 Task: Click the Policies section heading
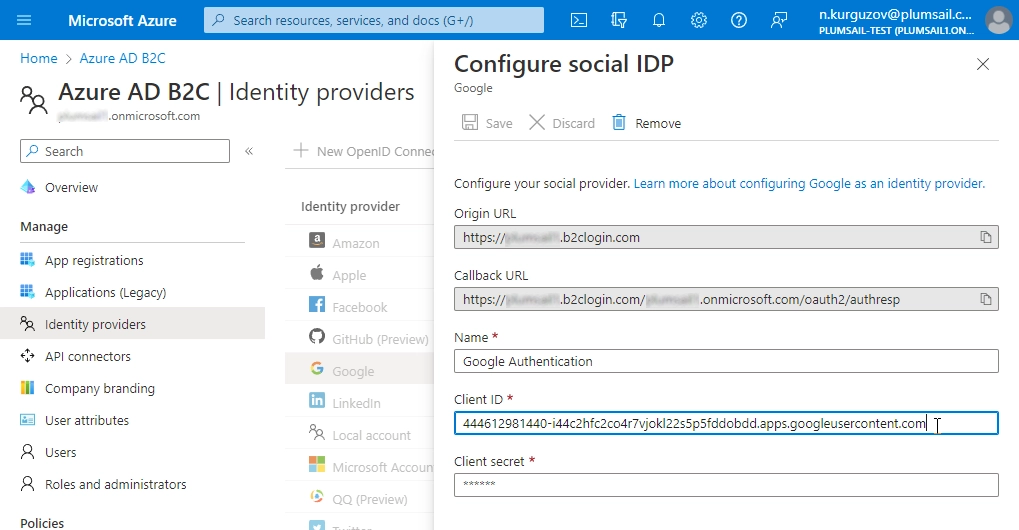tap(42, 523)
